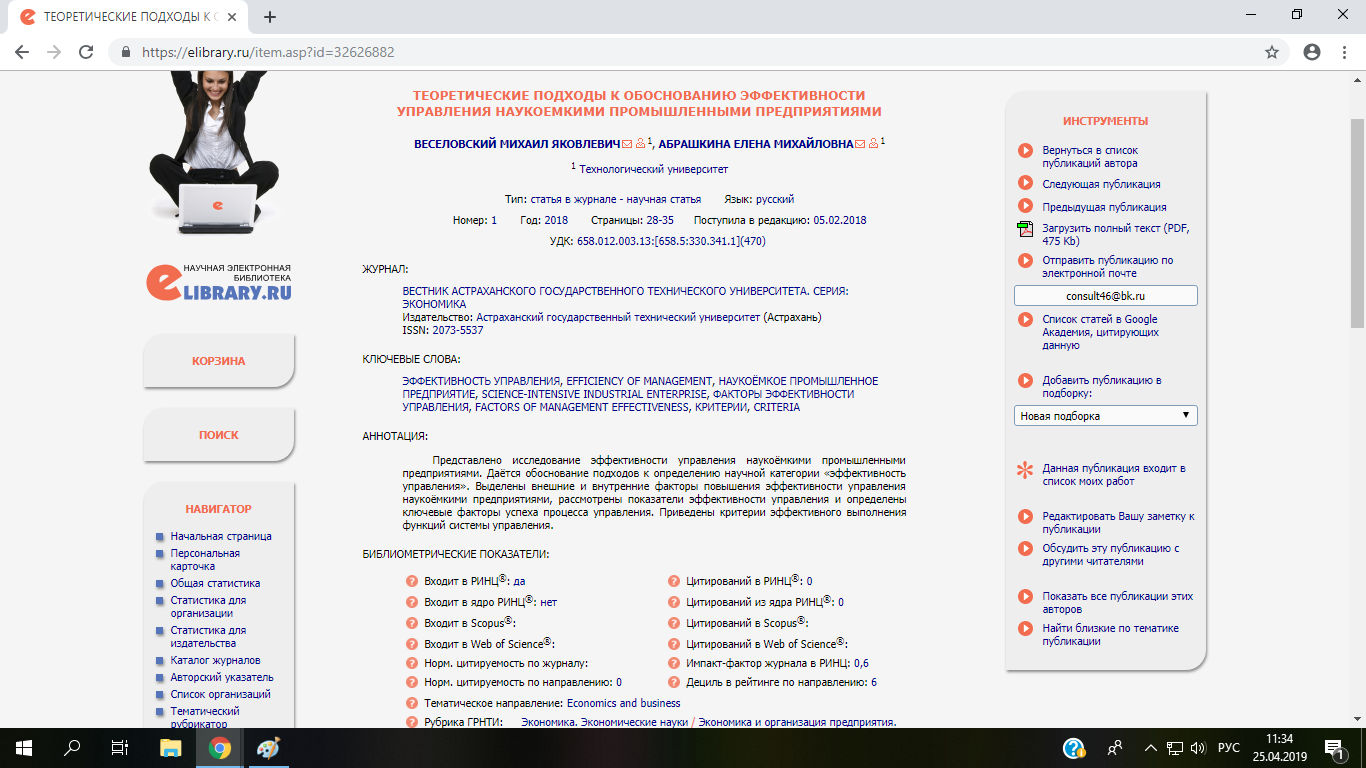Image resolution: width=1366 pixels, height=768 pixels.
Task: Open File Explorer from the taskbar
Action: (171, 748)
